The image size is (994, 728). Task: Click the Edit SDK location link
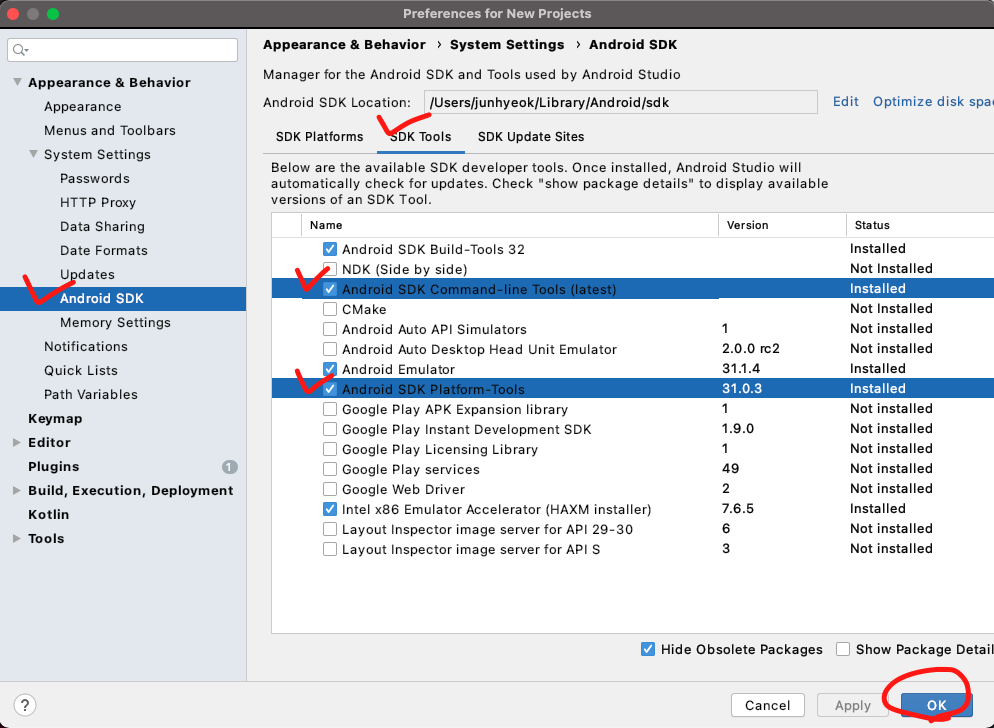[846, 101]
